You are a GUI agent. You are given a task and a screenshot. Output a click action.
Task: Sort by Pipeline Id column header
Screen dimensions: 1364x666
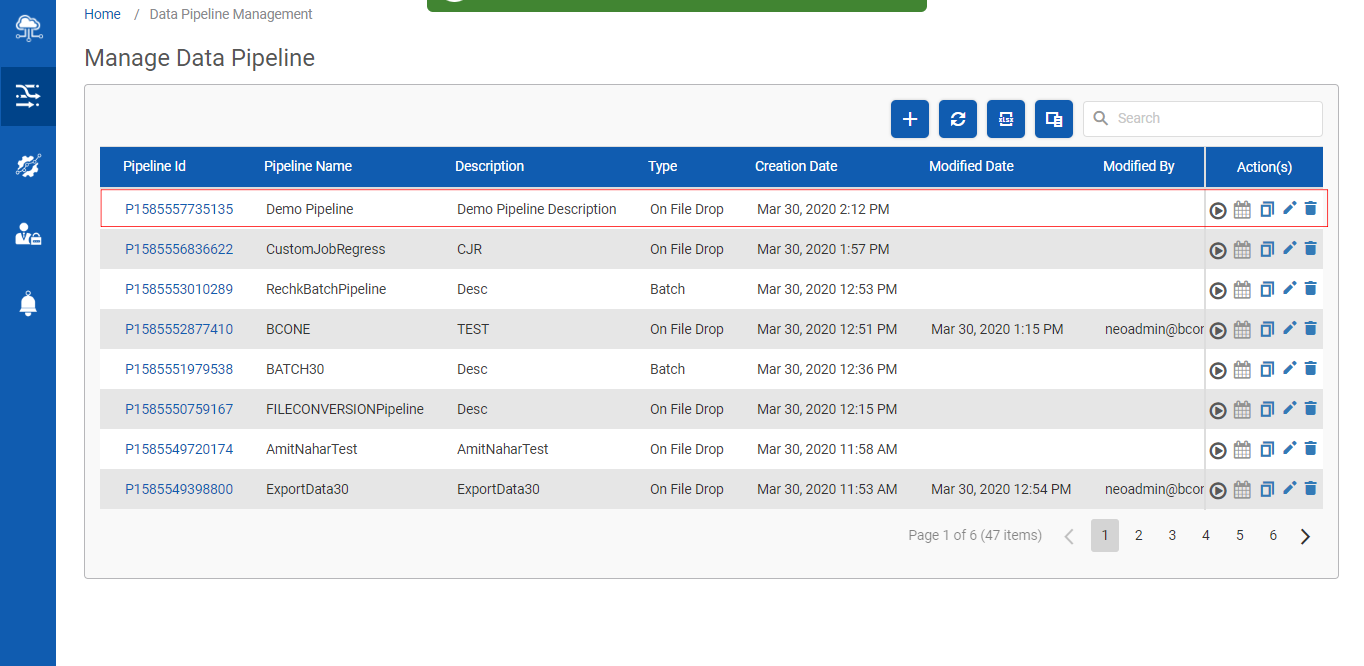pyautogui.click(x=154, y=166)
